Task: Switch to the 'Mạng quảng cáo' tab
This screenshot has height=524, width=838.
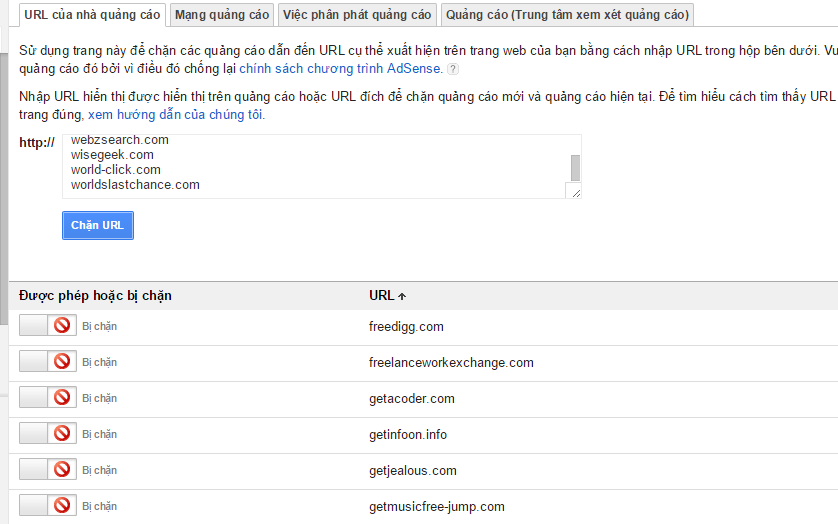Action: click(x=222, y=15)
